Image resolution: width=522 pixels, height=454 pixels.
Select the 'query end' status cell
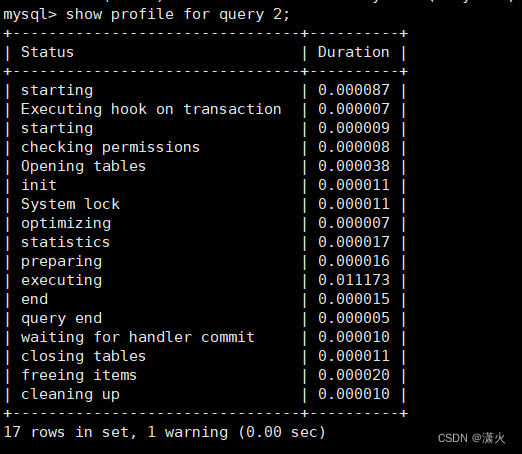coord(61,318)
